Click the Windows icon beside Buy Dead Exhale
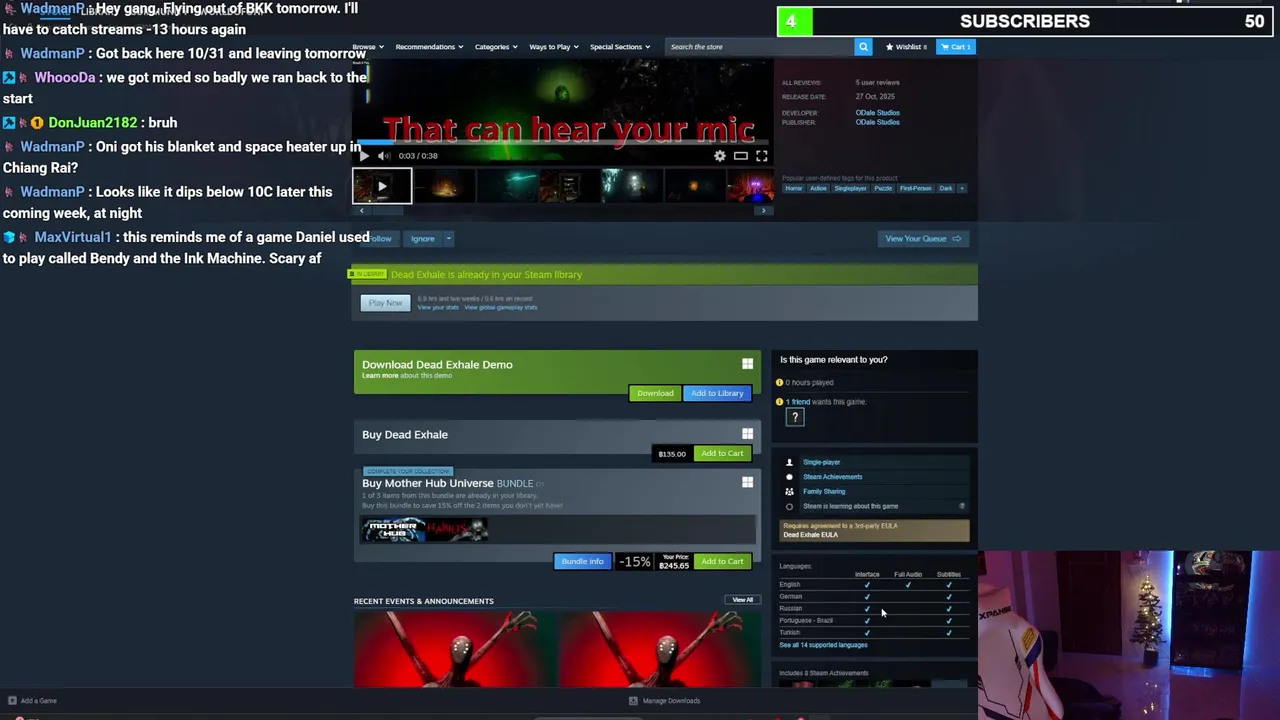 (747, 434)
